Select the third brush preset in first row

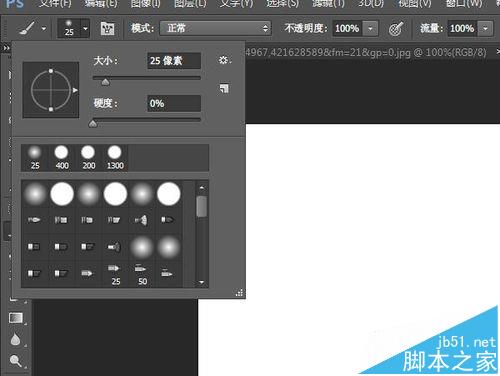pyautogui.click(x=88, y=194)
